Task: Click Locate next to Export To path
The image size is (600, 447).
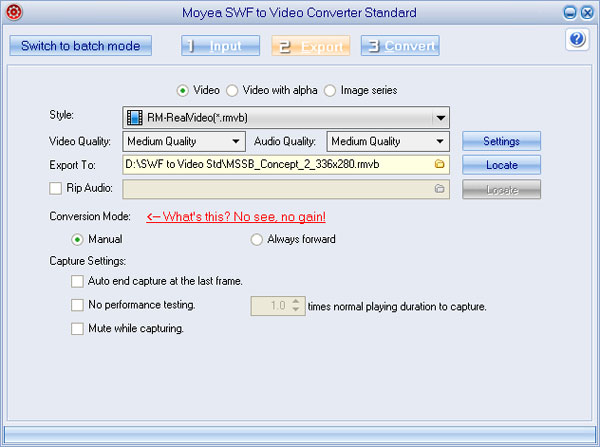Action: coord(501,165)
